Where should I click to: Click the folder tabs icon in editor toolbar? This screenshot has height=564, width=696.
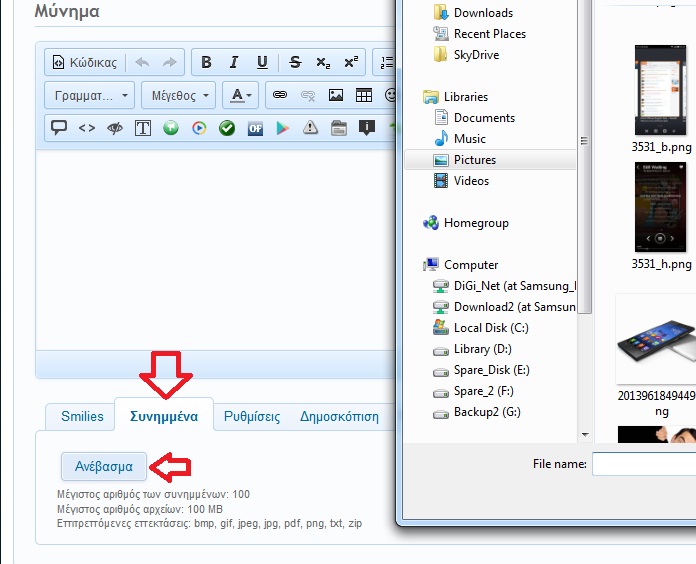click(339, 128)
